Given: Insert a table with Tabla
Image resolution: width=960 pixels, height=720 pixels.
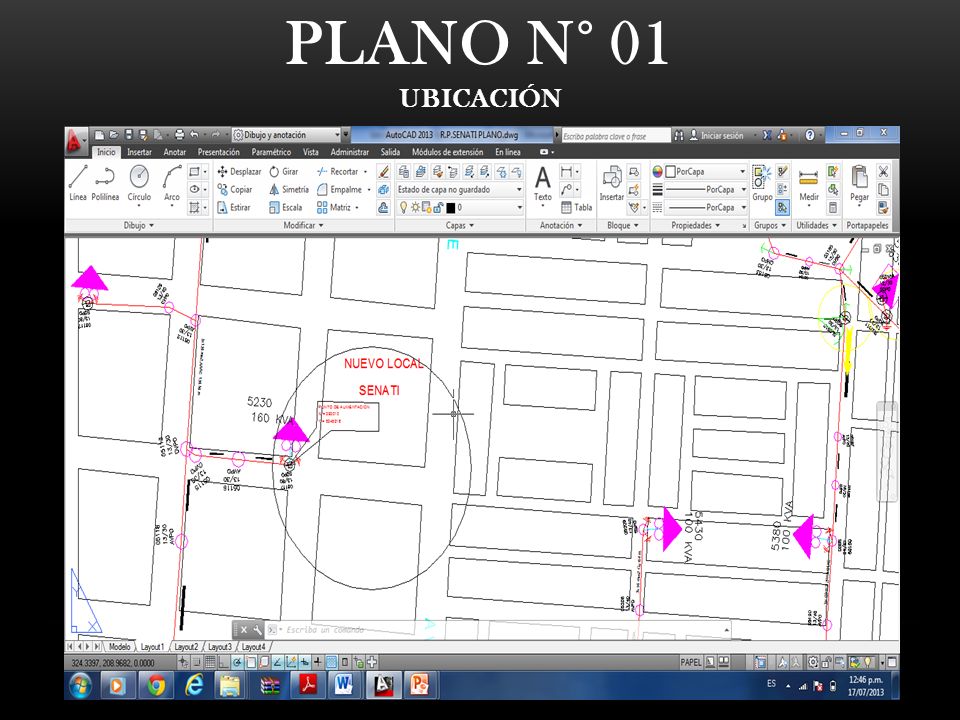Looking at the screenshot, I should pyautogui.click(x=577, y=208).
